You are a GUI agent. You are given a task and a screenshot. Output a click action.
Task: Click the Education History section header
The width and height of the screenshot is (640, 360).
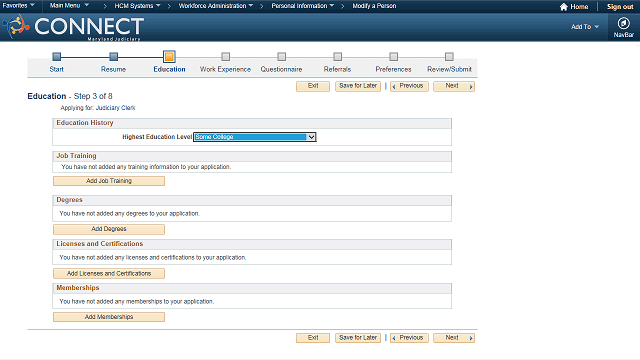[x=85, y=123]
